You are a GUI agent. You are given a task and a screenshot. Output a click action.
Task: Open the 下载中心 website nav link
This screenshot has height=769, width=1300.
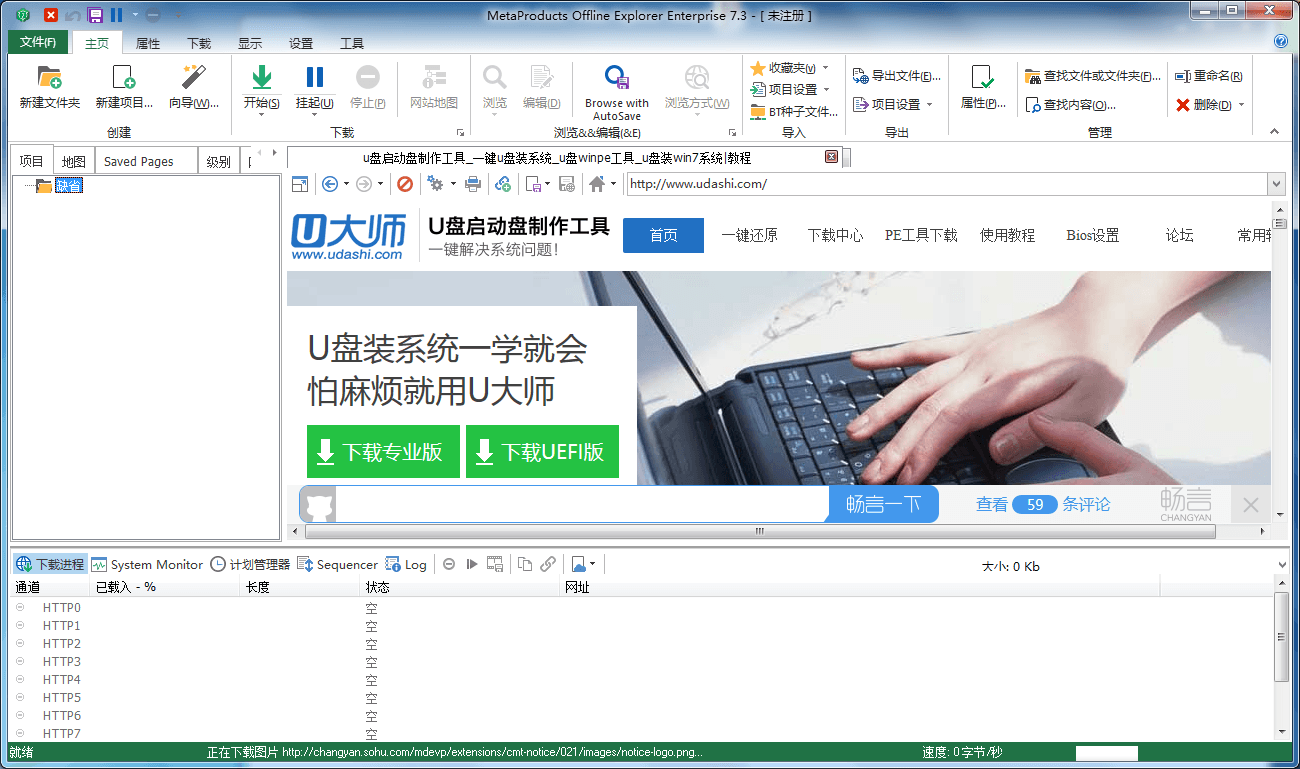[835, 235]
